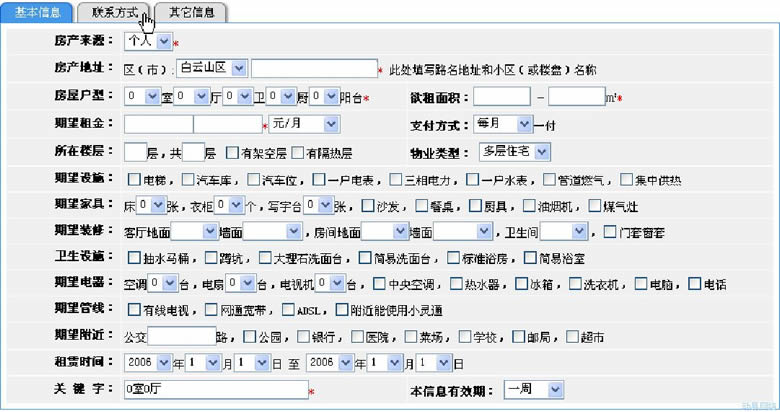Expand the 物业类型 dropdown showing 多层住宅

pos(514,151)
